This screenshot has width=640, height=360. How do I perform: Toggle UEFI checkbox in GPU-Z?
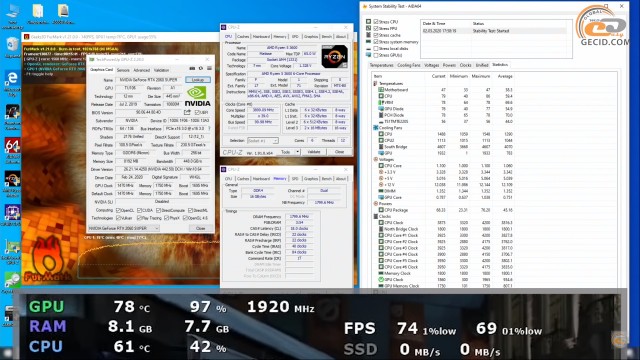197,112
